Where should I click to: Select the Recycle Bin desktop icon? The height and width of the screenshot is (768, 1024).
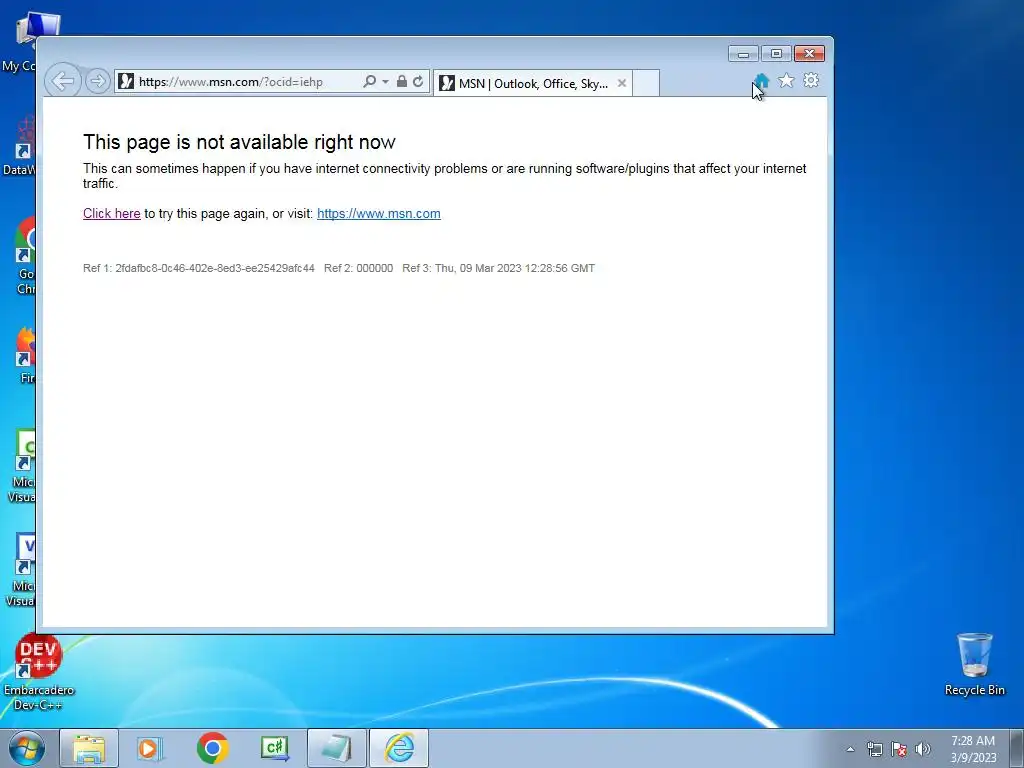(974, 664)
